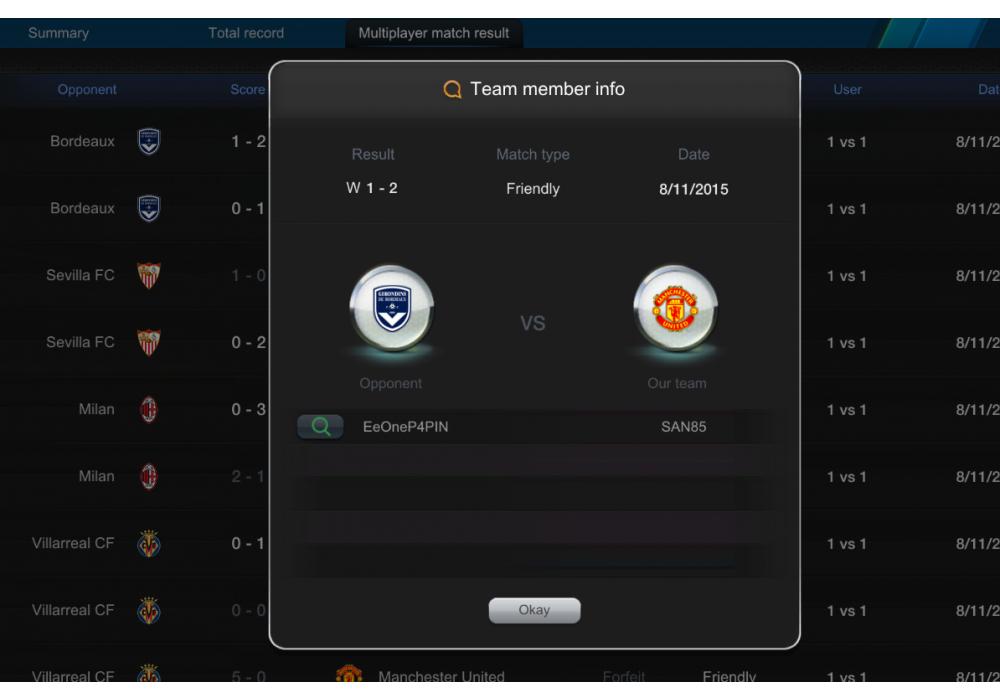Image resolution: width=1000 pixels, height=700 pixels.
Task: Select the opponent player name EeOneP4PIN
Action: click(406, 427)
